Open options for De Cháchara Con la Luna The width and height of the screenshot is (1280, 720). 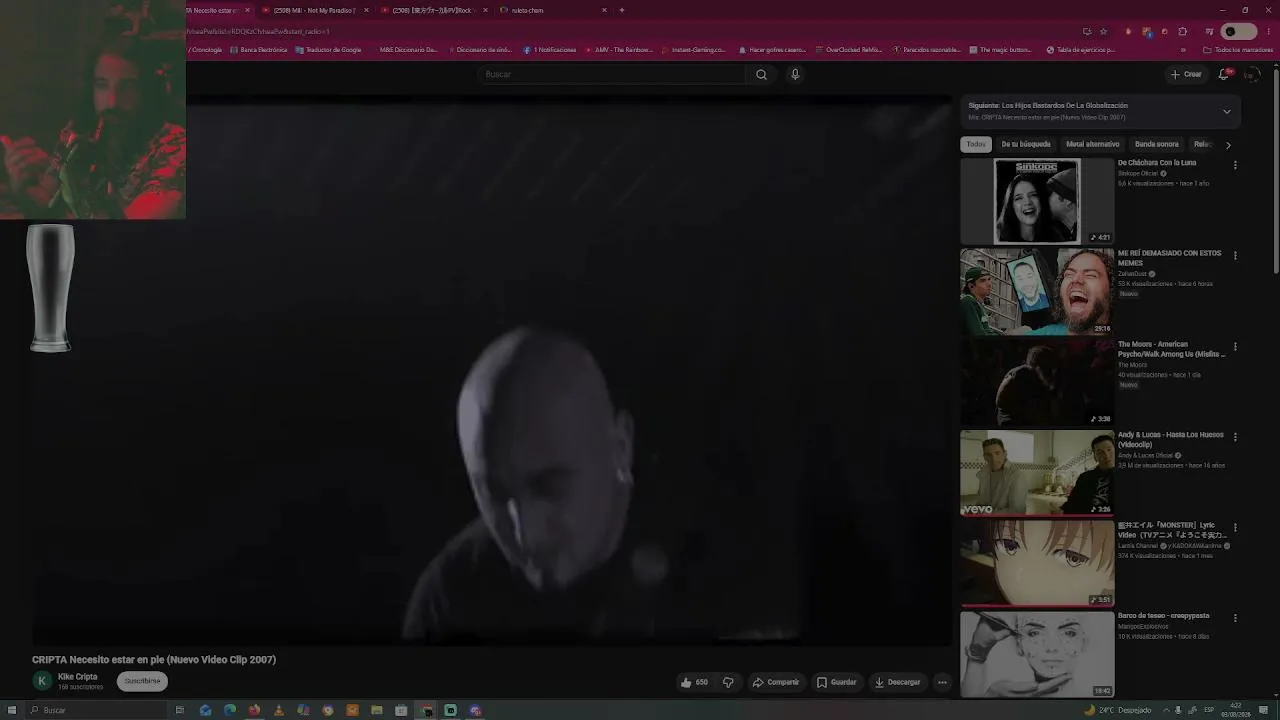1235,165
